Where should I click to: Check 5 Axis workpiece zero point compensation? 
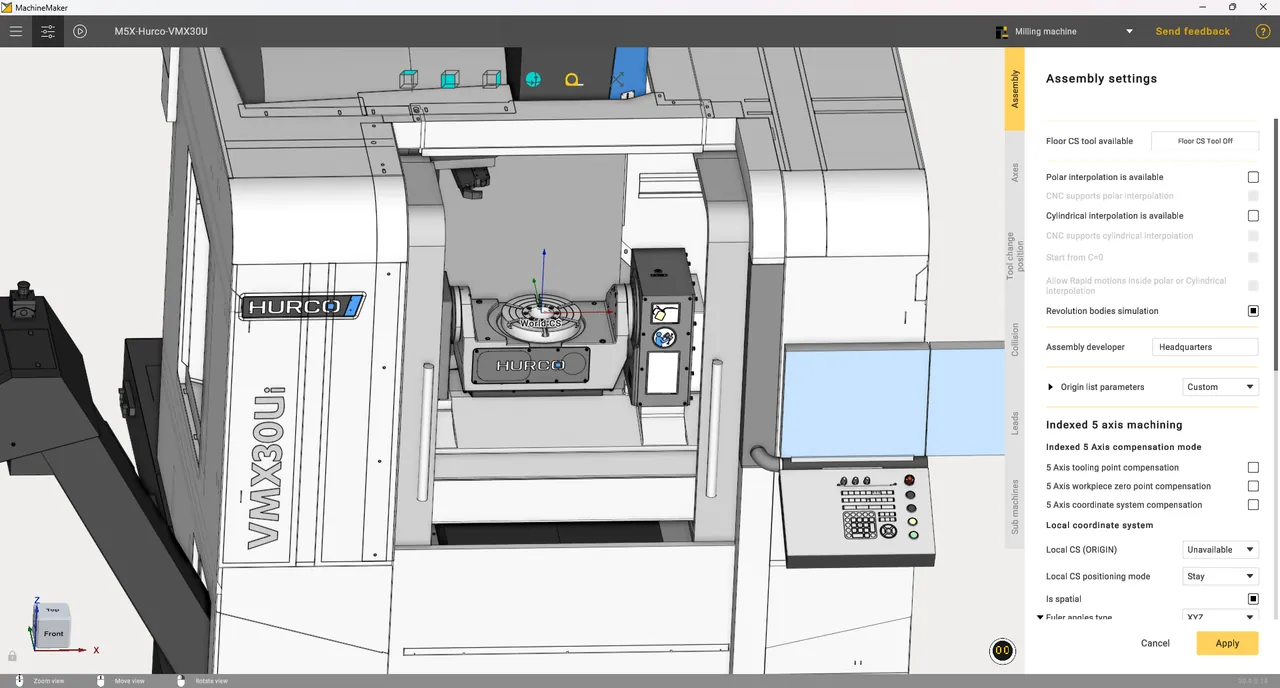[x=1253, y=486]
